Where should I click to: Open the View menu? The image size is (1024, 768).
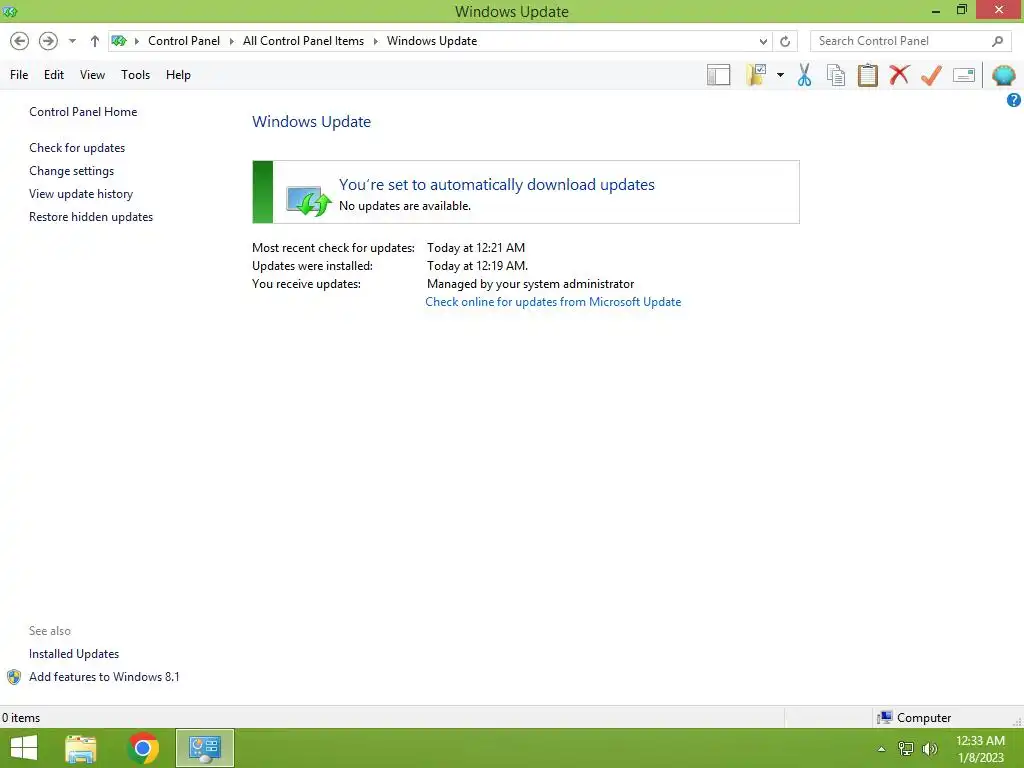(92, 75)
